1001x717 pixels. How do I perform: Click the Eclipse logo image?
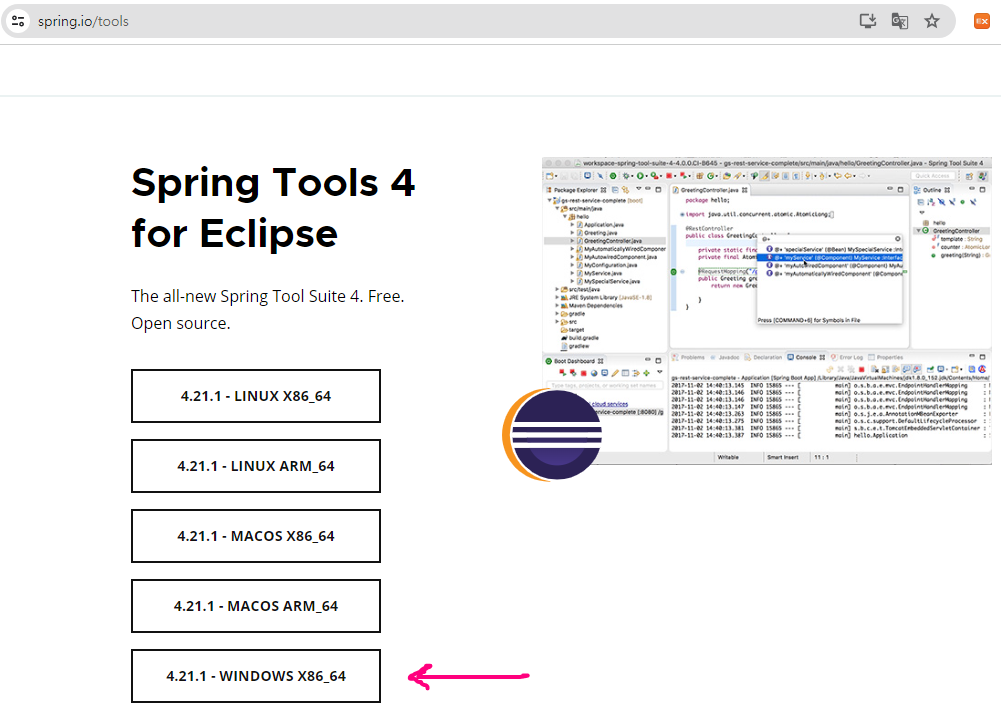coord(552,435)
